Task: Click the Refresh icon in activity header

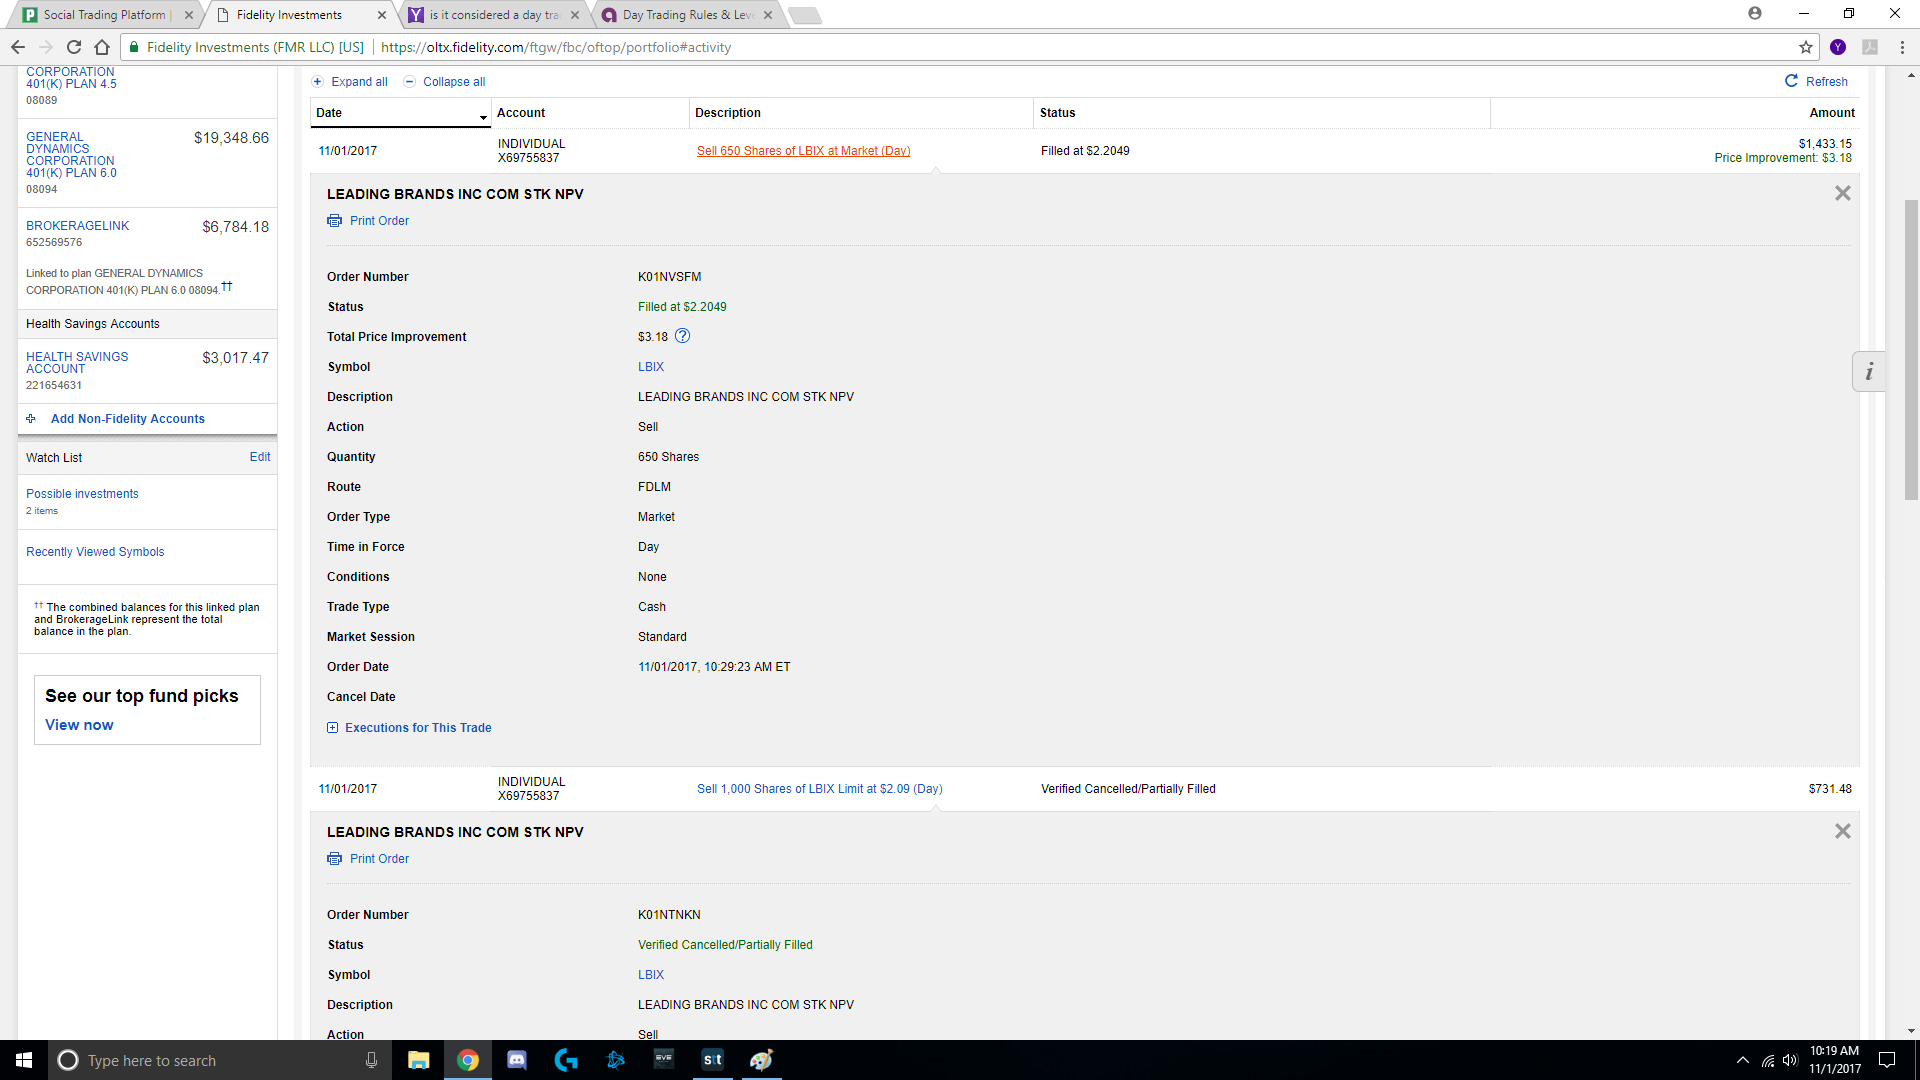Action: (1791, 81)
